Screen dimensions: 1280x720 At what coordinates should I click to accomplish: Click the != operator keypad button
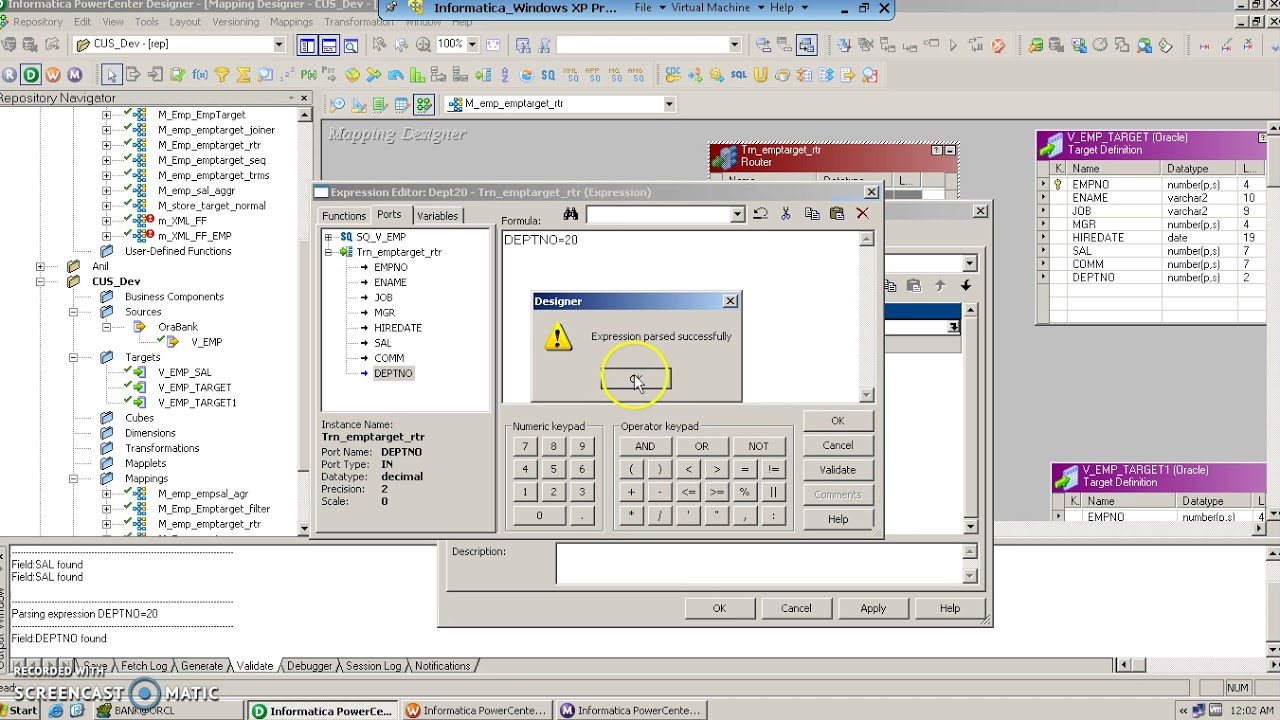click(773, 470)
